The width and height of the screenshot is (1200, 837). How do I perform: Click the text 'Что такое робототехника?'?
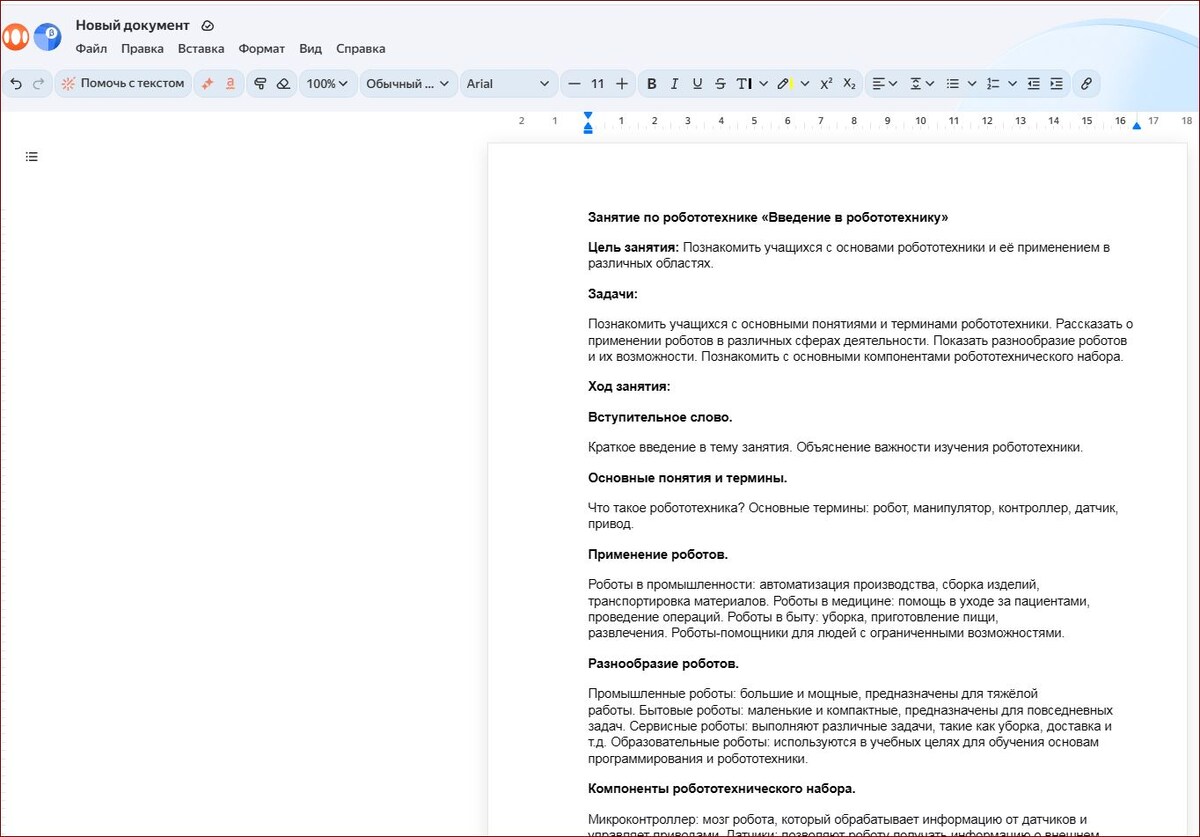click(666, 508)
